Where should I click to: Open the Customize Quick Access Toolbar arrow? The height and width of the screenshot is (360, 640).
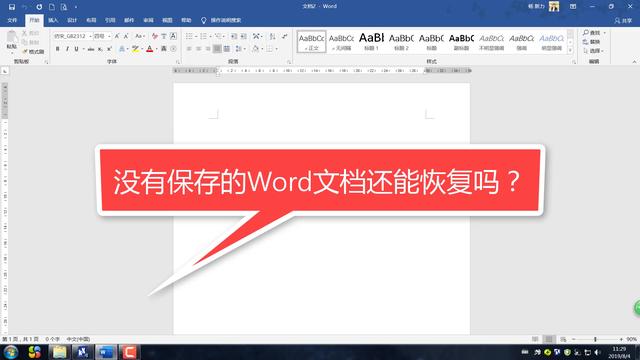[x=76, y=7]
